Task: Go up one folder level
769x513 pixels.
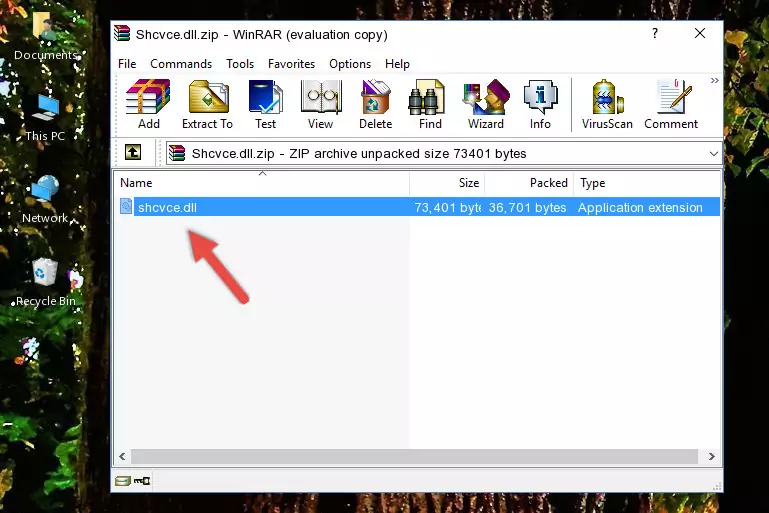Action: 133,153
